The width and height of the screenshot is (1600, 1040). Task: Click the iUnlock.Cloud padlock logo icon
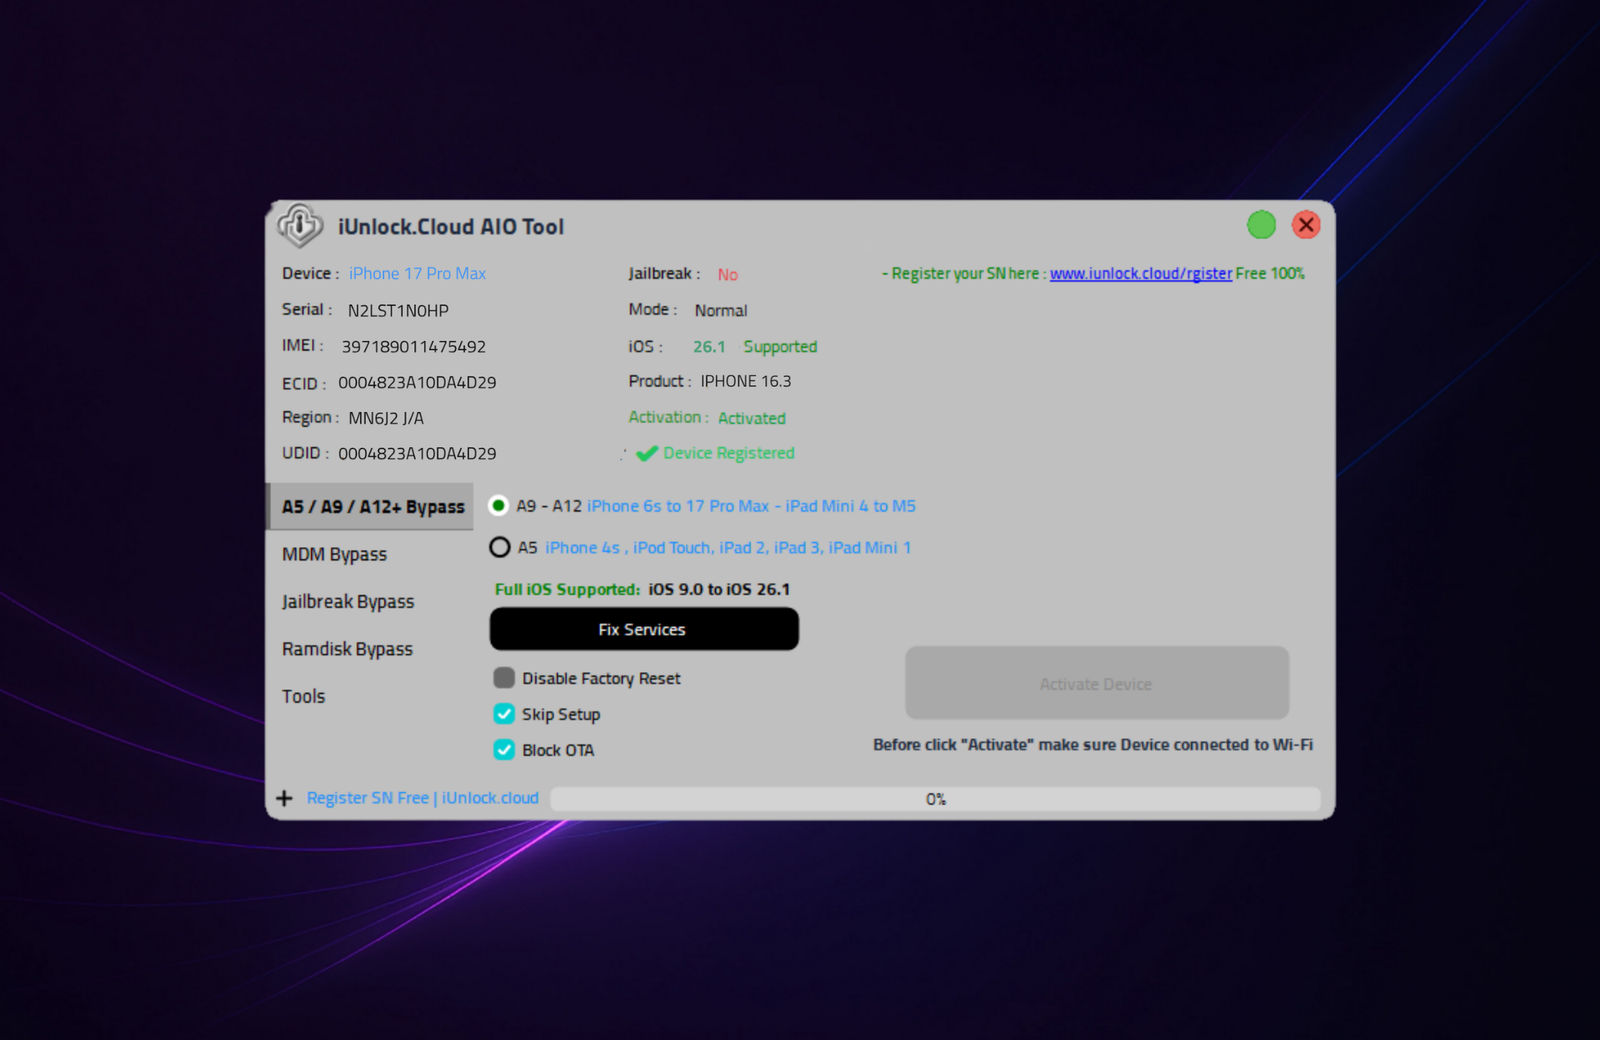click(x=300, y=225)
